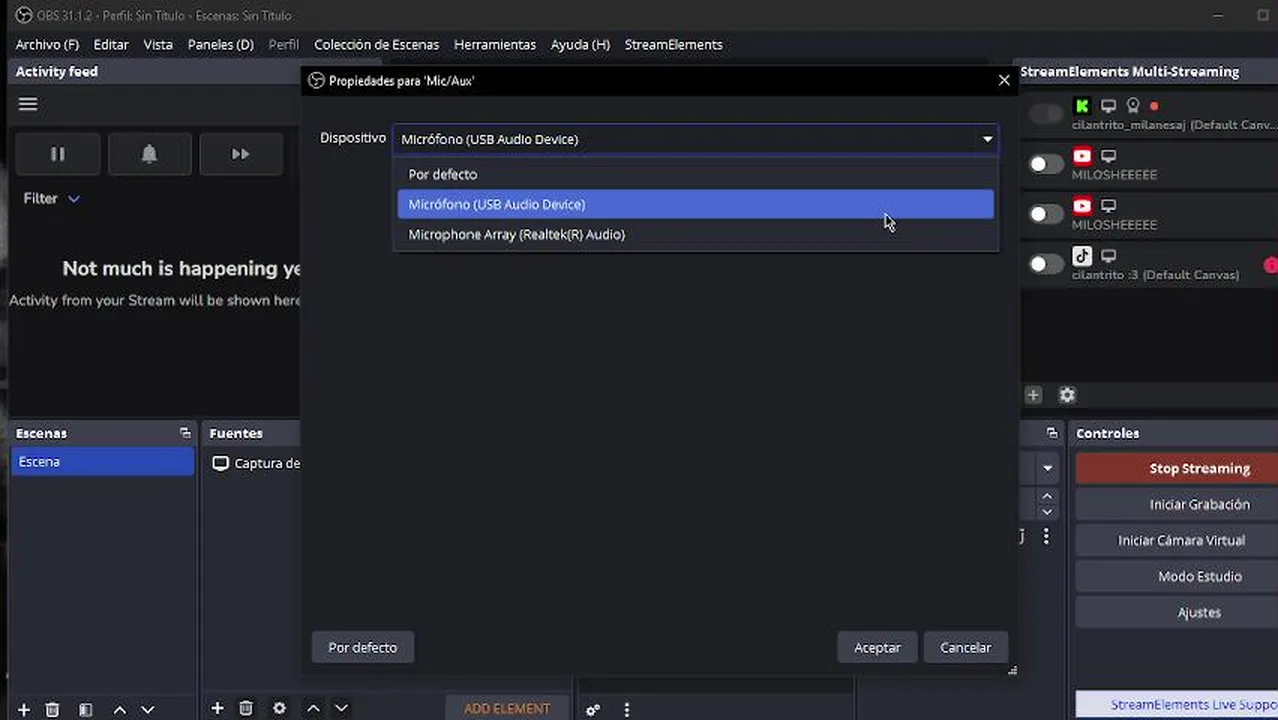The width and height of the screenshot is (1278, 720).
Task: Enable the TikTok cilantrito :3 output
Action: point(1046,264)
